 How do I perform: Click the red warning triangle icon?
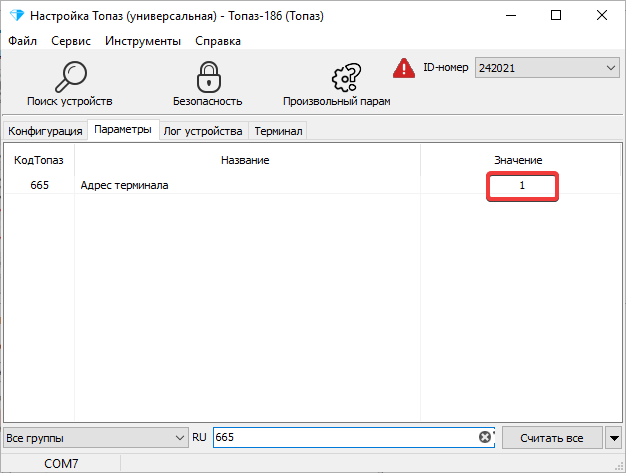[x=404, y=68]
